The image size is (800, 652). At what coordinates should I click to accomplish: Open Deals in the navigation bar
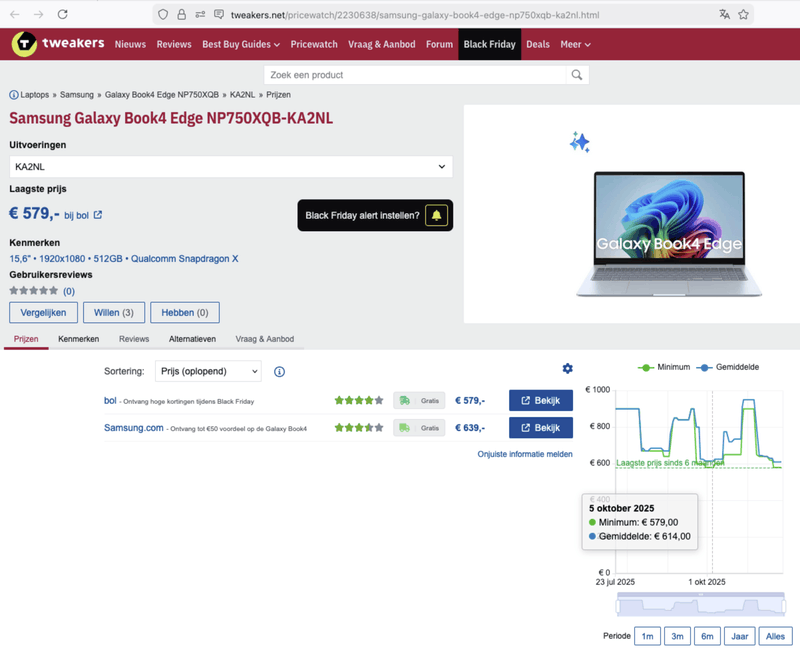point(538,44)
